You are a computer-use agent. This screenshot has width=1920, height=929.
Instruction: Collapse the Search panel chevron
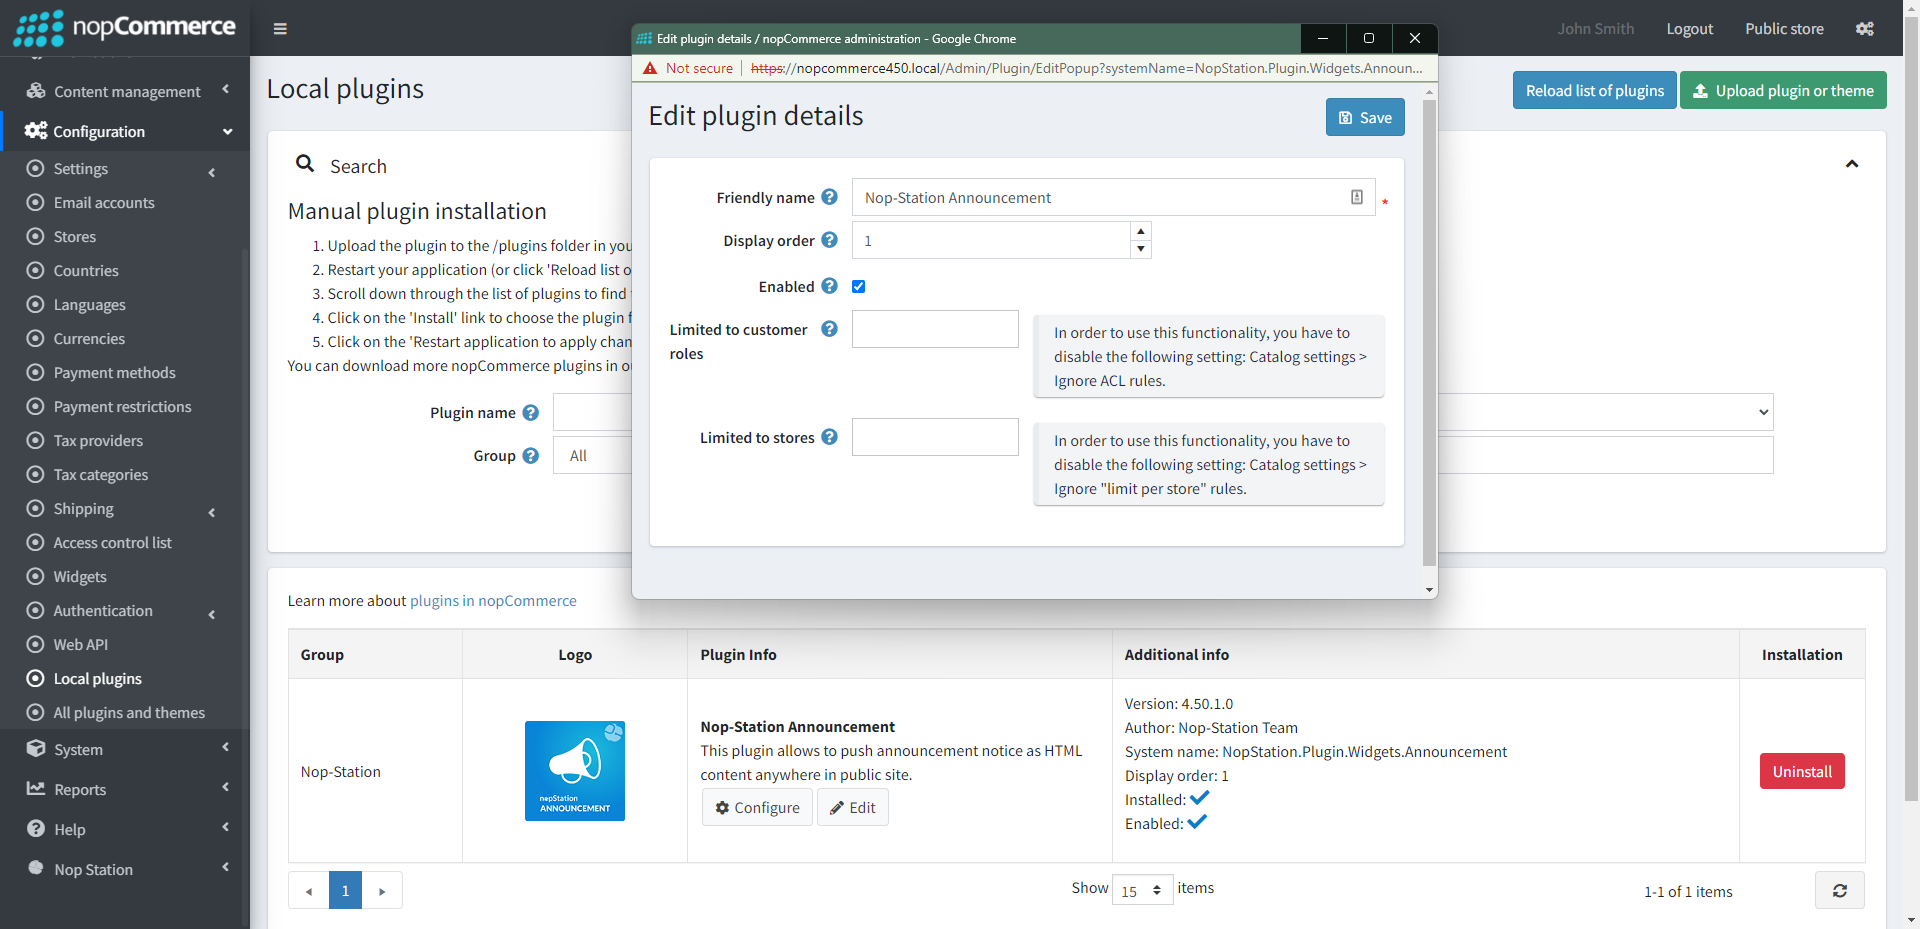(1852, 164)
